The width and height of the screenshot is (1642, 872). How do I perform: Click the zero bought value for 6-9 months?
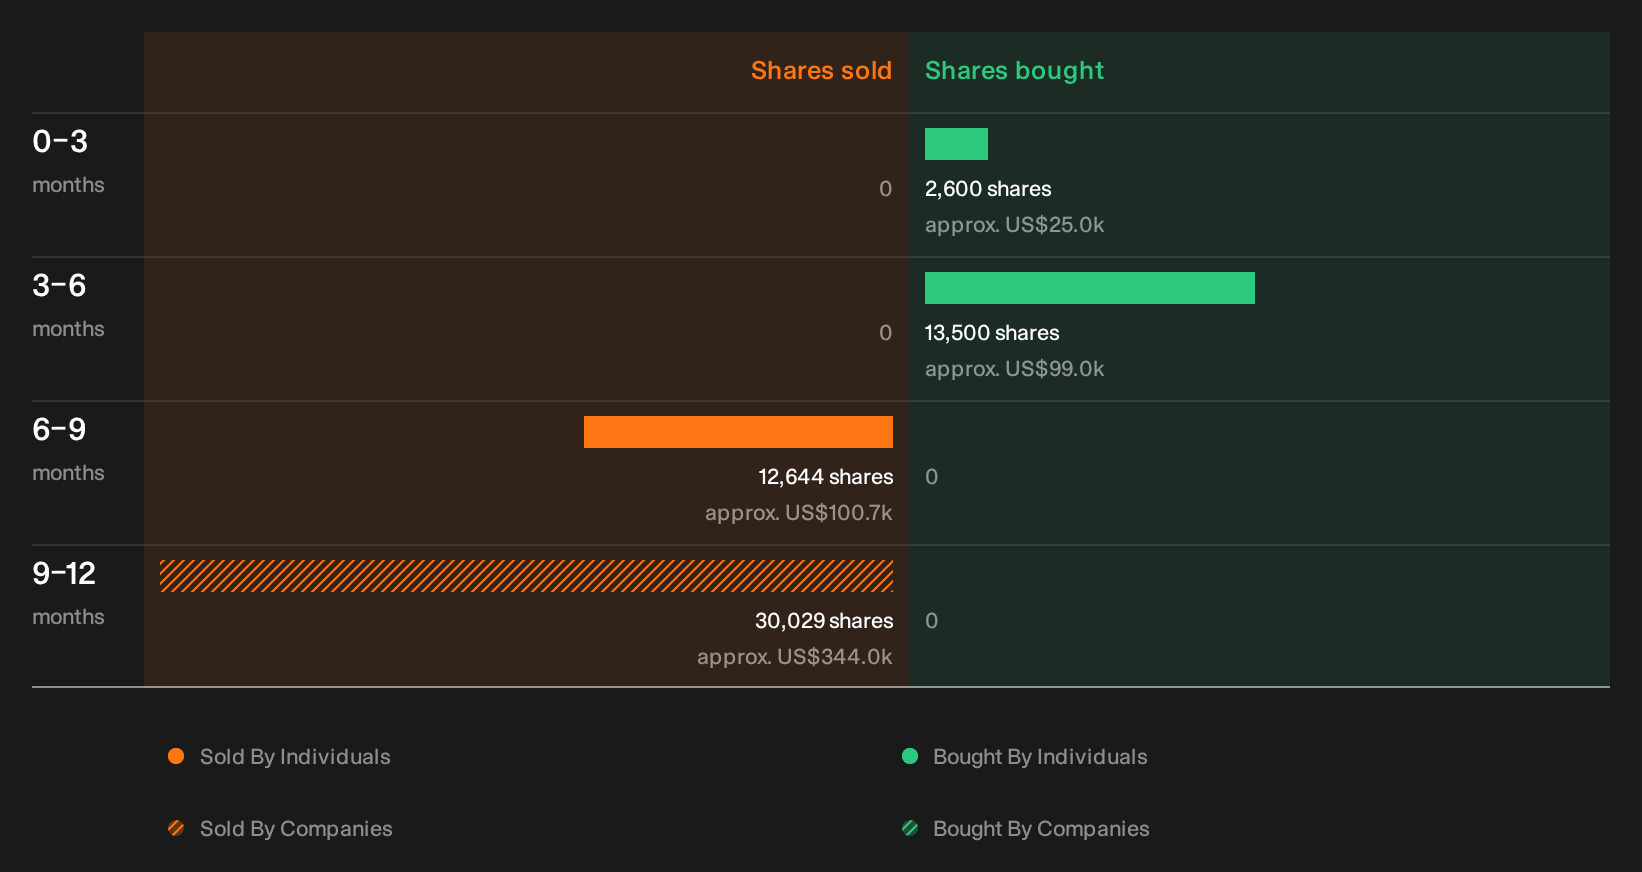pyautogui.click(x=932, y=477)
